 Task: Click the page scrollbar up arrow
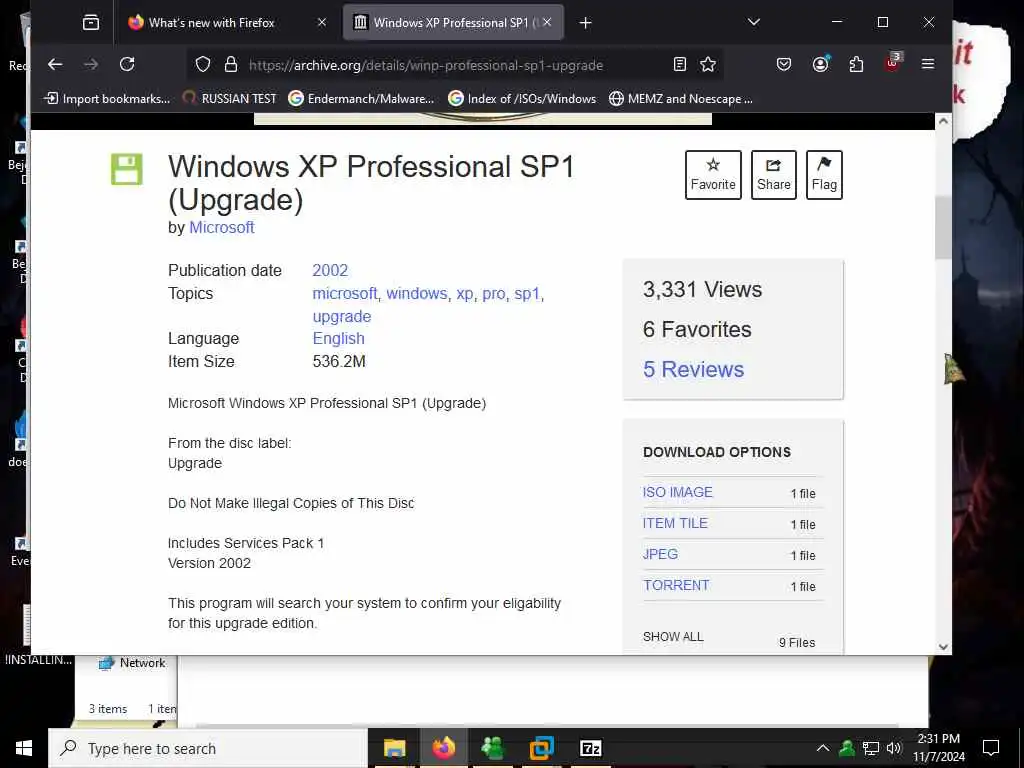943,121
